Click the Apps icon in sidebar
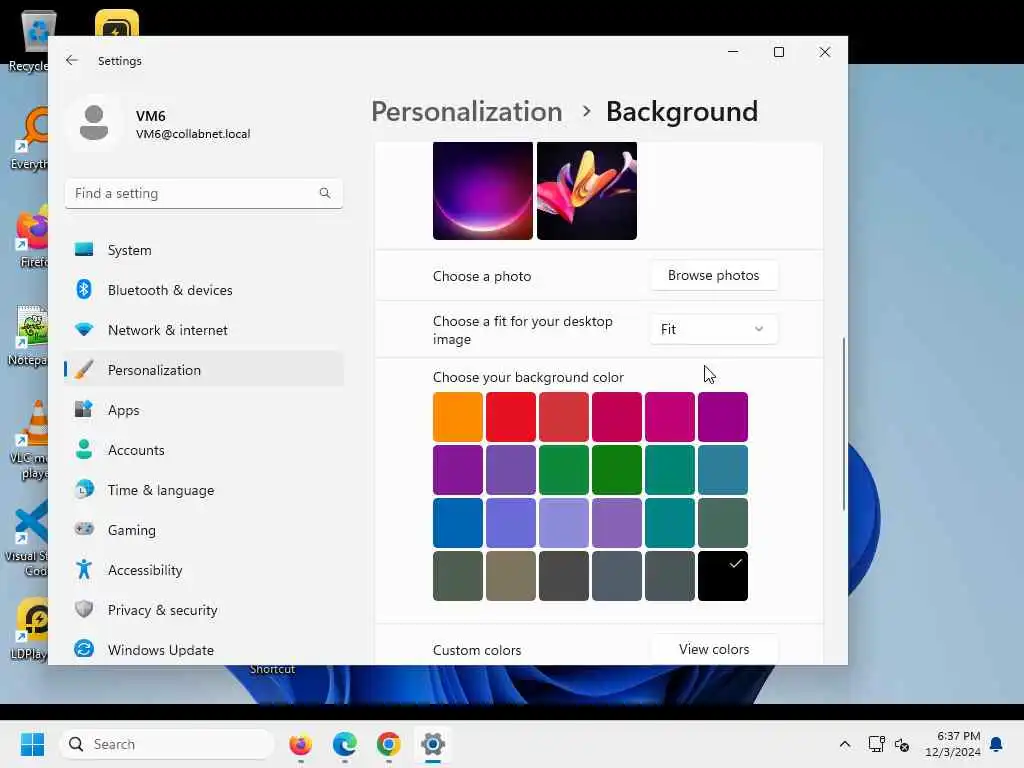 click(x=84, y=409)
